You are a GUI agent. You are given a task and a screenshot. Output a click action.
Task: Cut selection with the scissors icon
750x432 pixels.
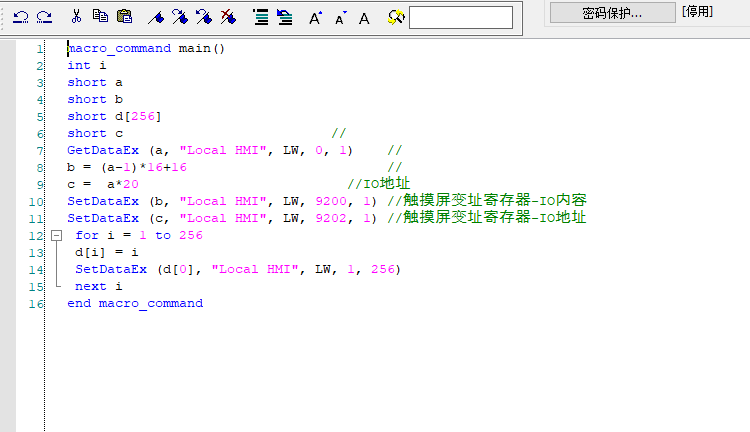(76, 17)
